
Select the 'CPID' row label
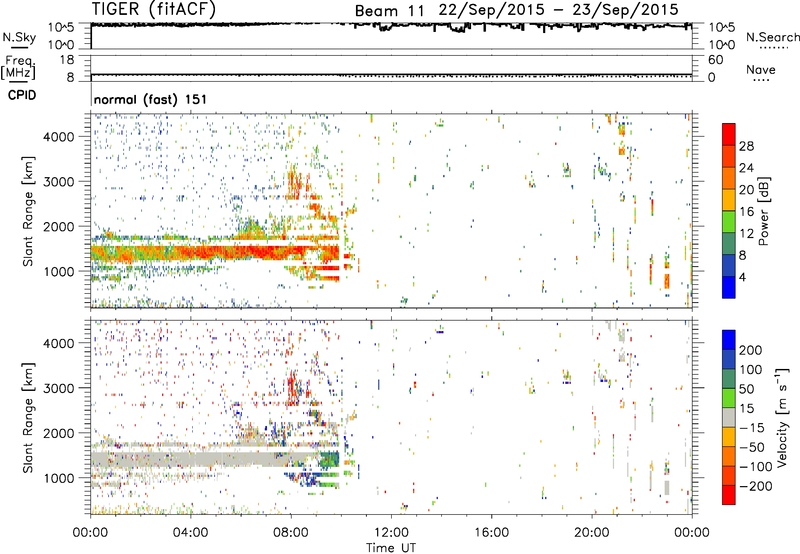coord(21,95)
